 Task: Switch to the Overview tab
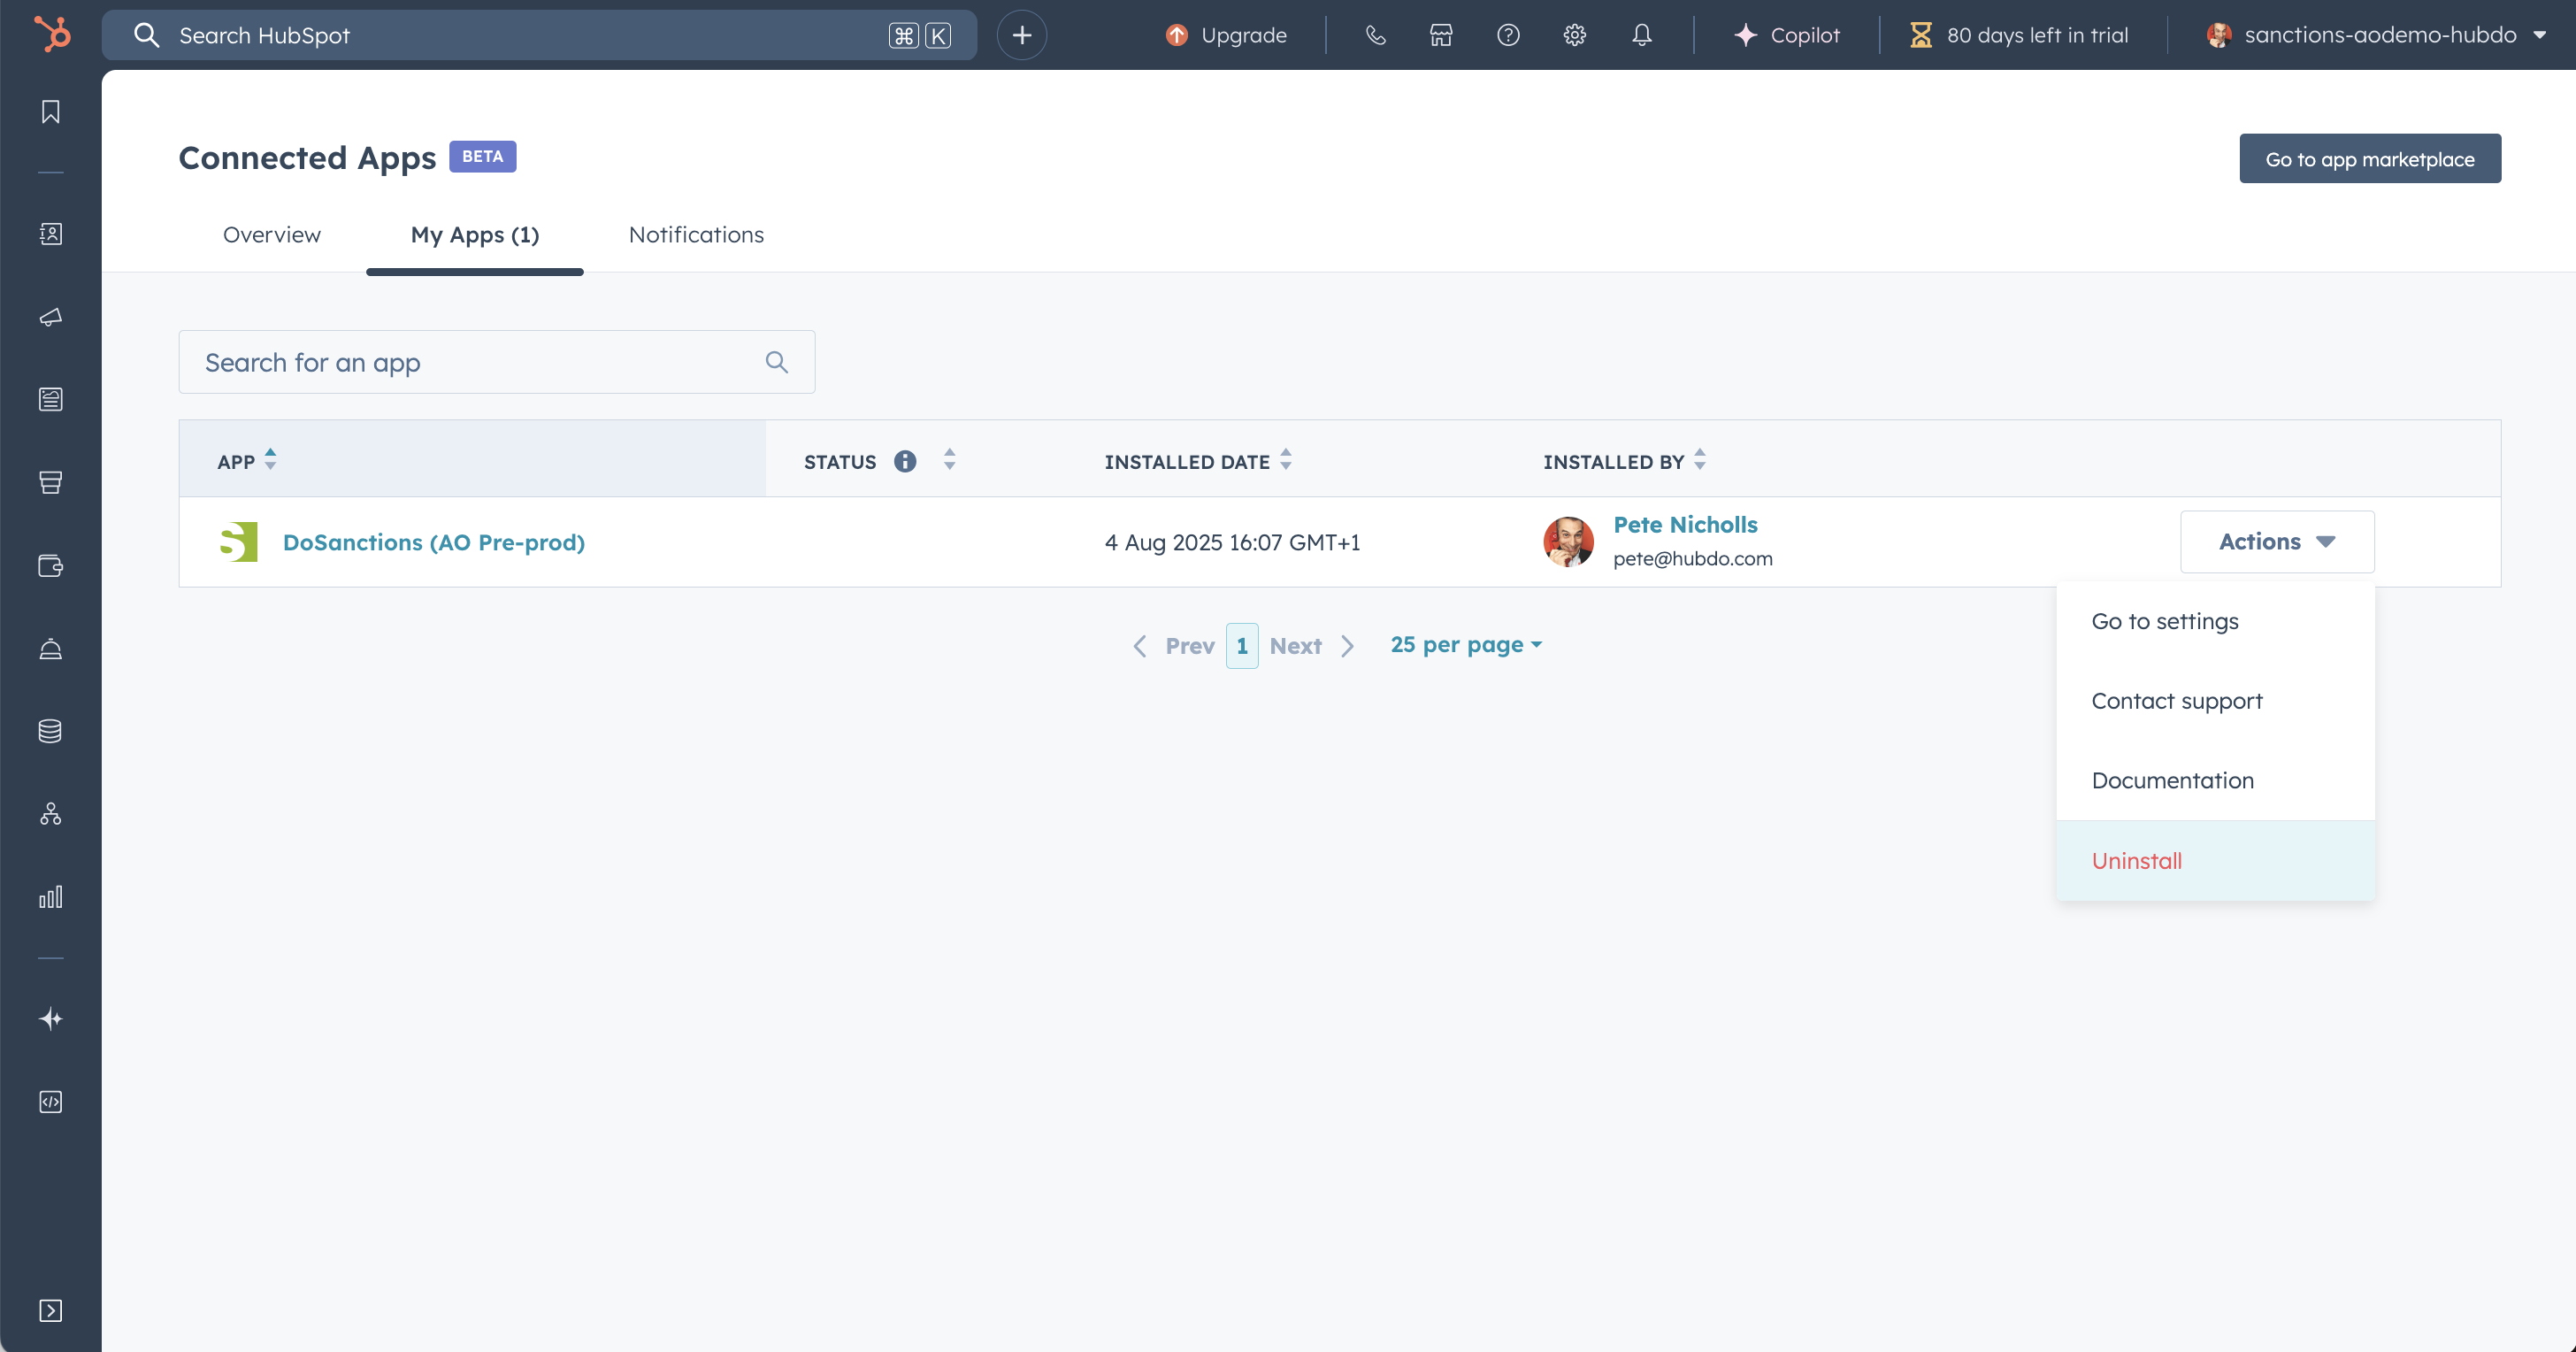(272, 235)
